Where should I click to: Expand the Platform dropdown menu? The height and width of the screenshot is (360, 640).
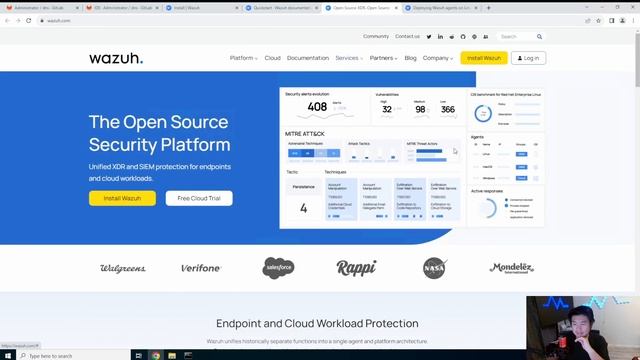(x=244, y=58)
